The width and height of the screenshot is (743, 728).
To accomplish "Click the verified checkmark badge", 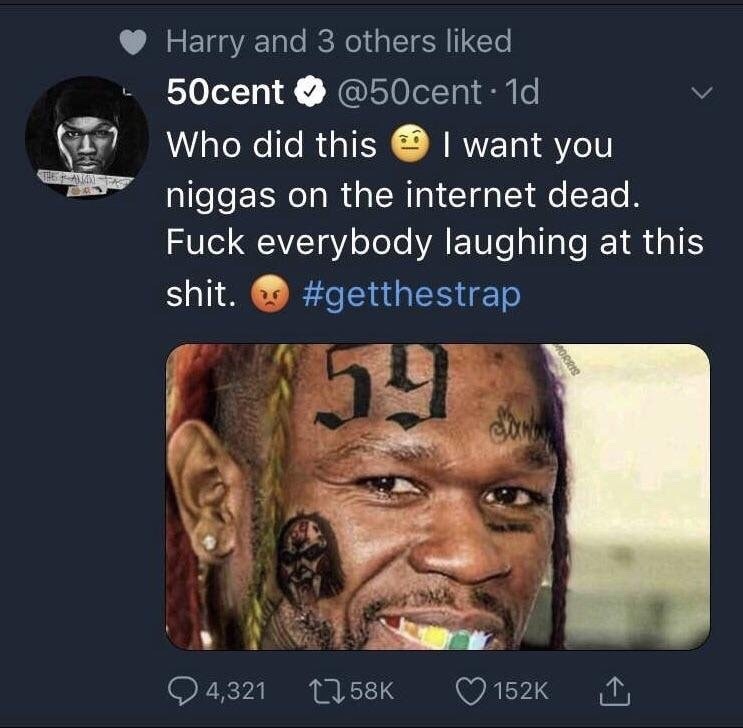I will point(307,93).
